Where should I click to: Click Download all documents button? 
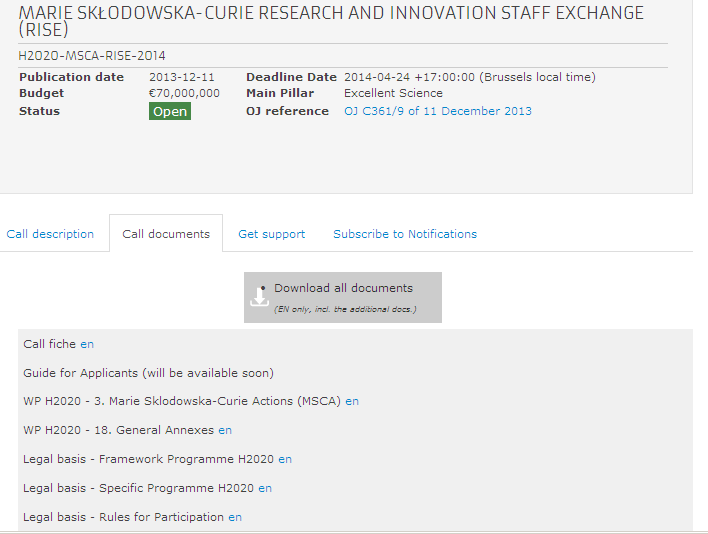coord(343,297)
